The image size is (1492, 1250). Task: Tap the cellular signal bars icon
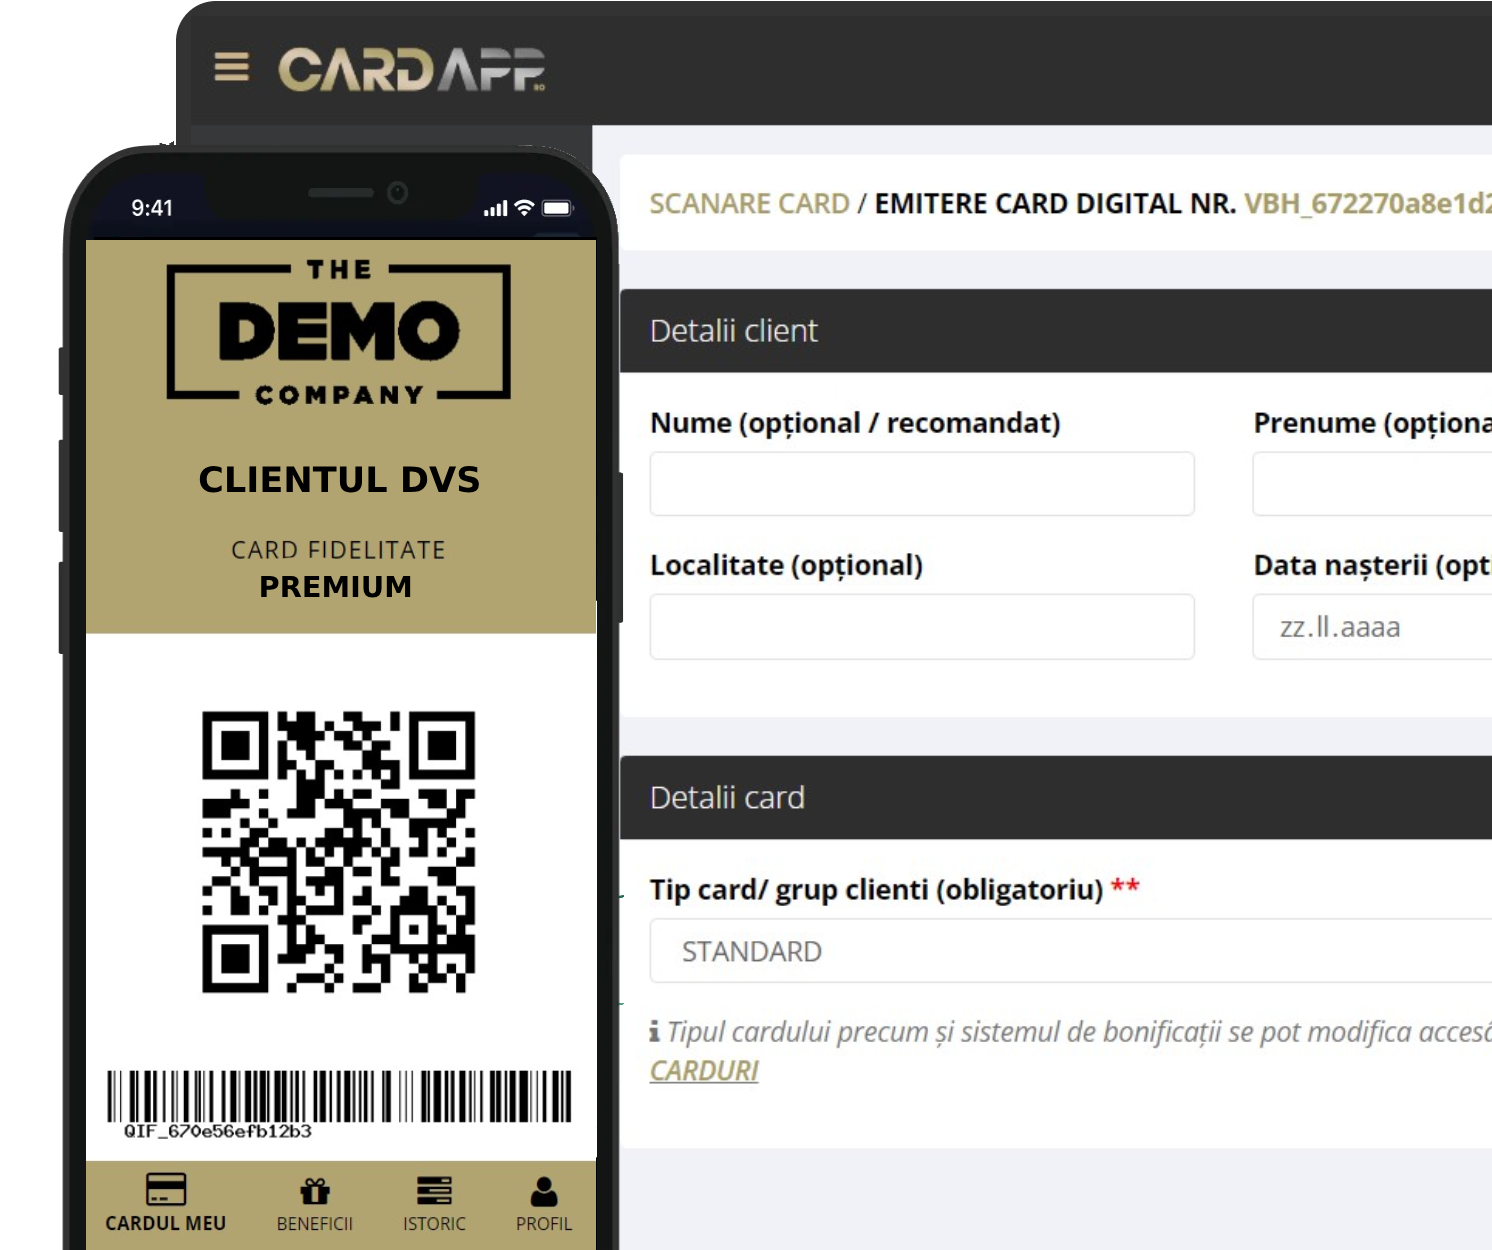[x=495, y=209]
